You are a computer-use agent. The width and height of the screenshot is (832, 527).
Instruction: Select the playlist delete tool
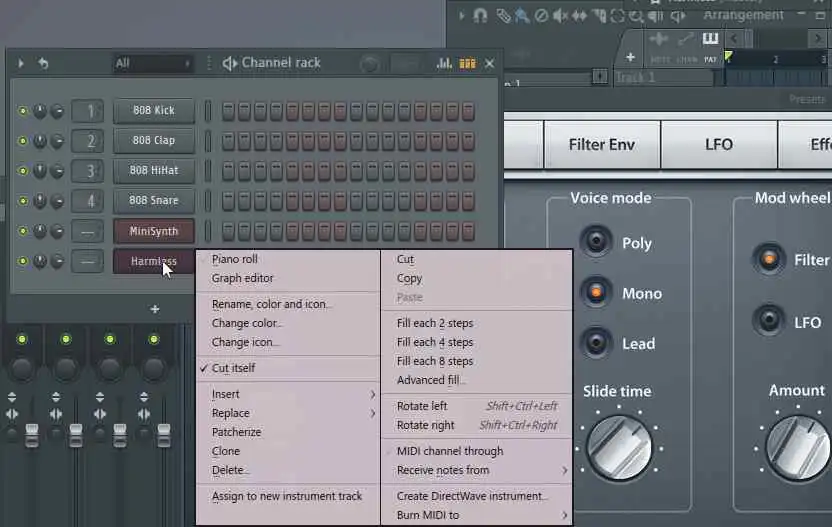[541, 16]
